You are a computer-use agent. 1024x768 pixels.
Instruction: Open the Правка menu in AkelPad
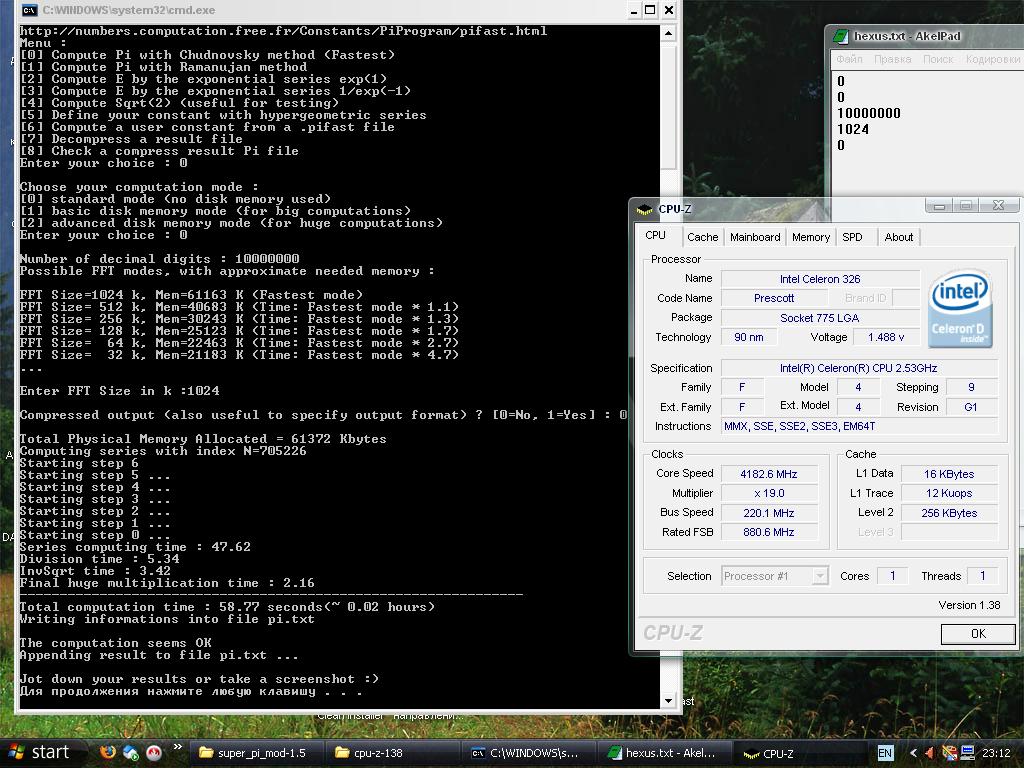[893, 59]
